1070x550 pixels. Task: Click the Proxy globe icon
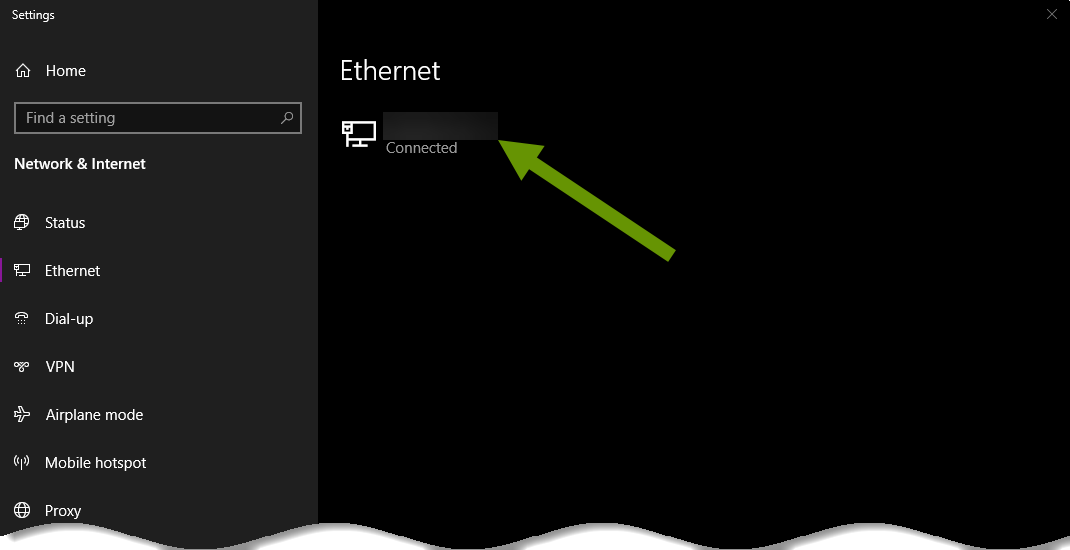[x=22, y=510]
